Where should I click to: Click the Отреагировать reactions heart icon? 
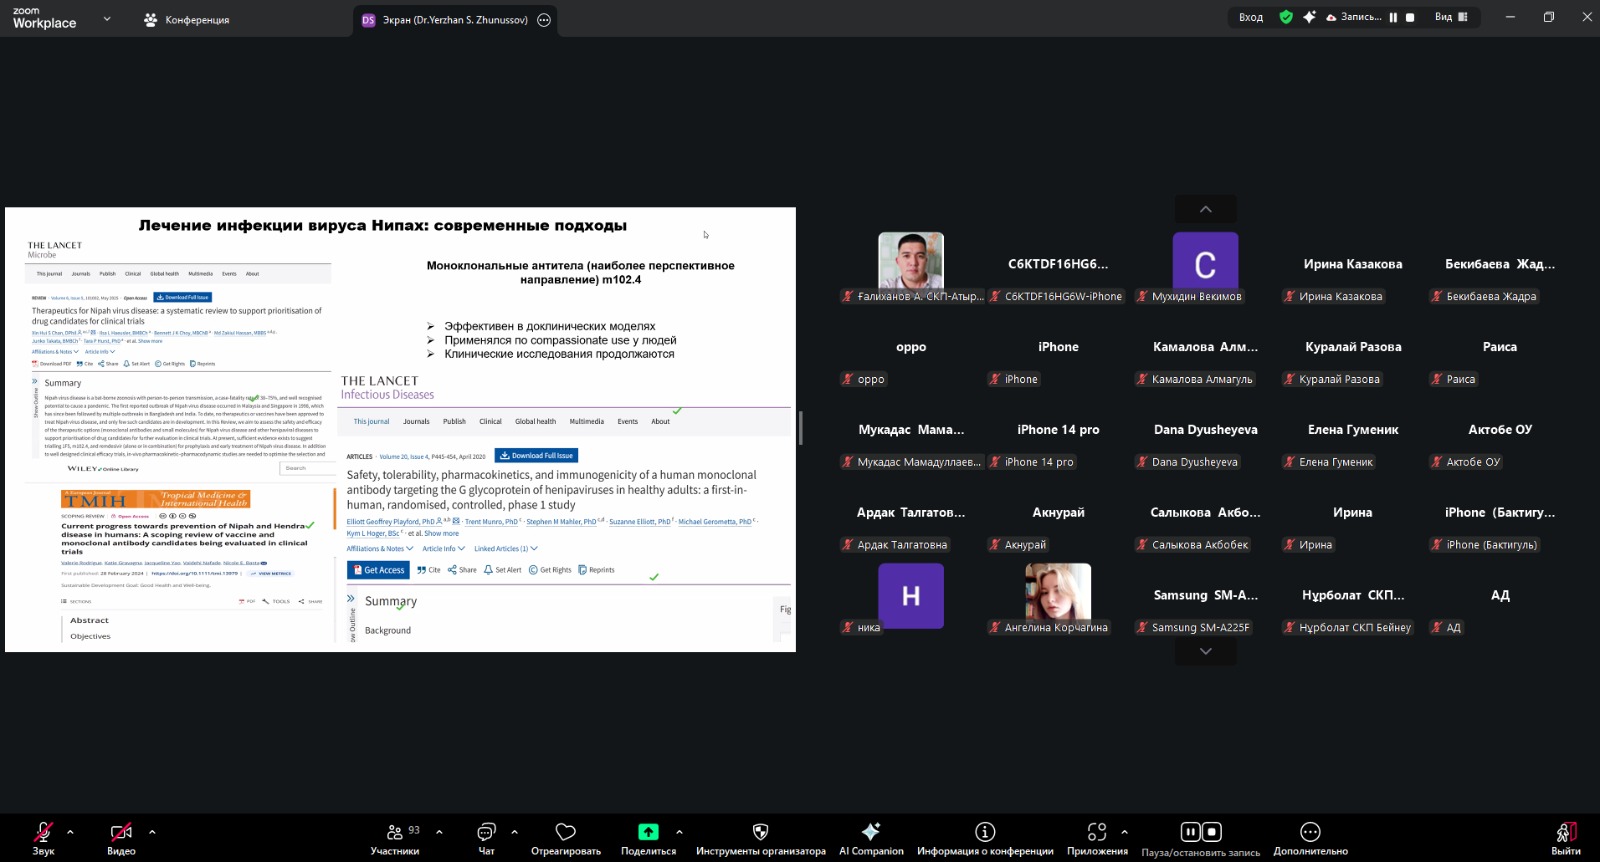tap(565, 832)
